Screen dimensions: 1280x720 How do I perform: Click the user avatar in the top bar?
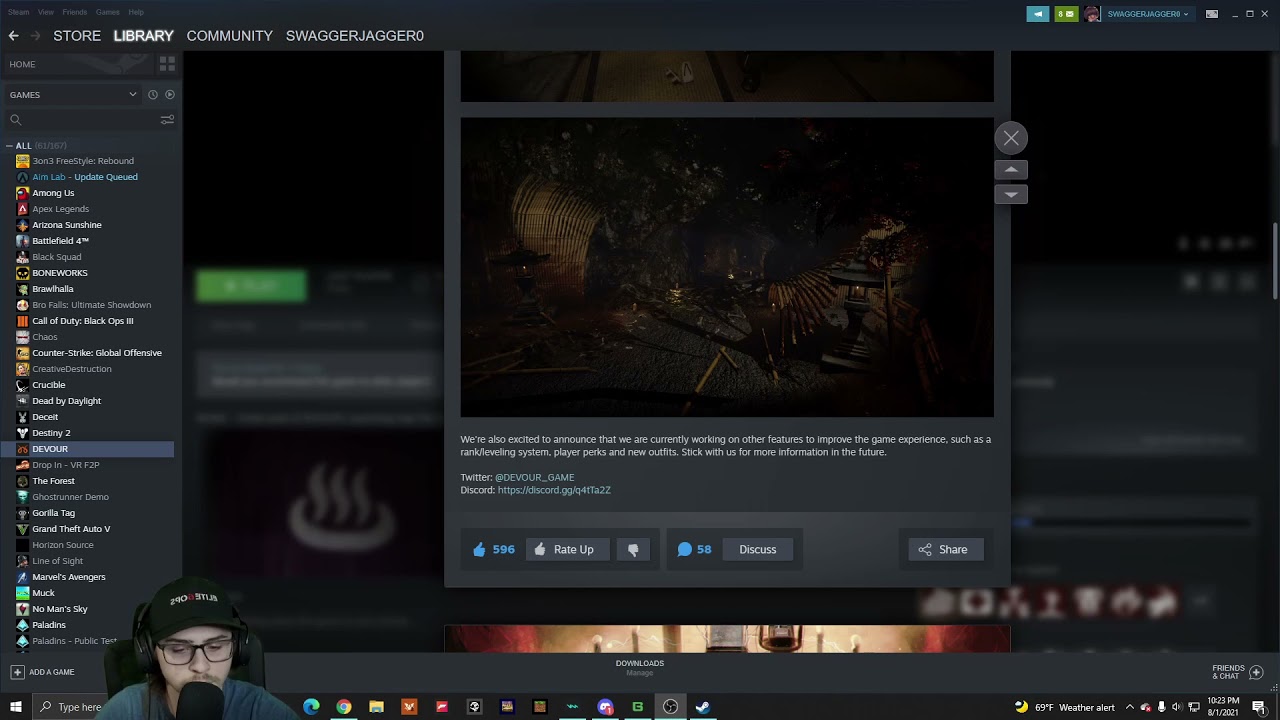tap(1092, 14)
